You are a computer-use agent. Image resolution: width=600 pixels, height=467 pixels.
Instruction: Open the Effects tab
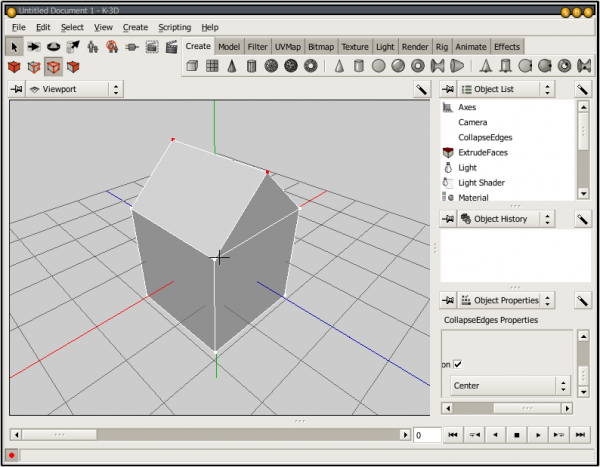pyautogui.click(x=507, y=47)
